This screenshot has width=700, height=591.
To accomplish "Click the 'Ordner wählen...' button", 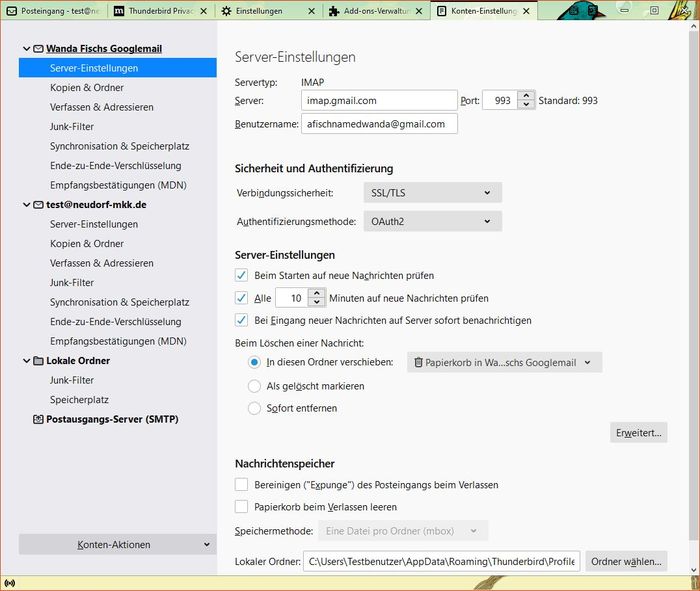I will click(x=626, y=561).
